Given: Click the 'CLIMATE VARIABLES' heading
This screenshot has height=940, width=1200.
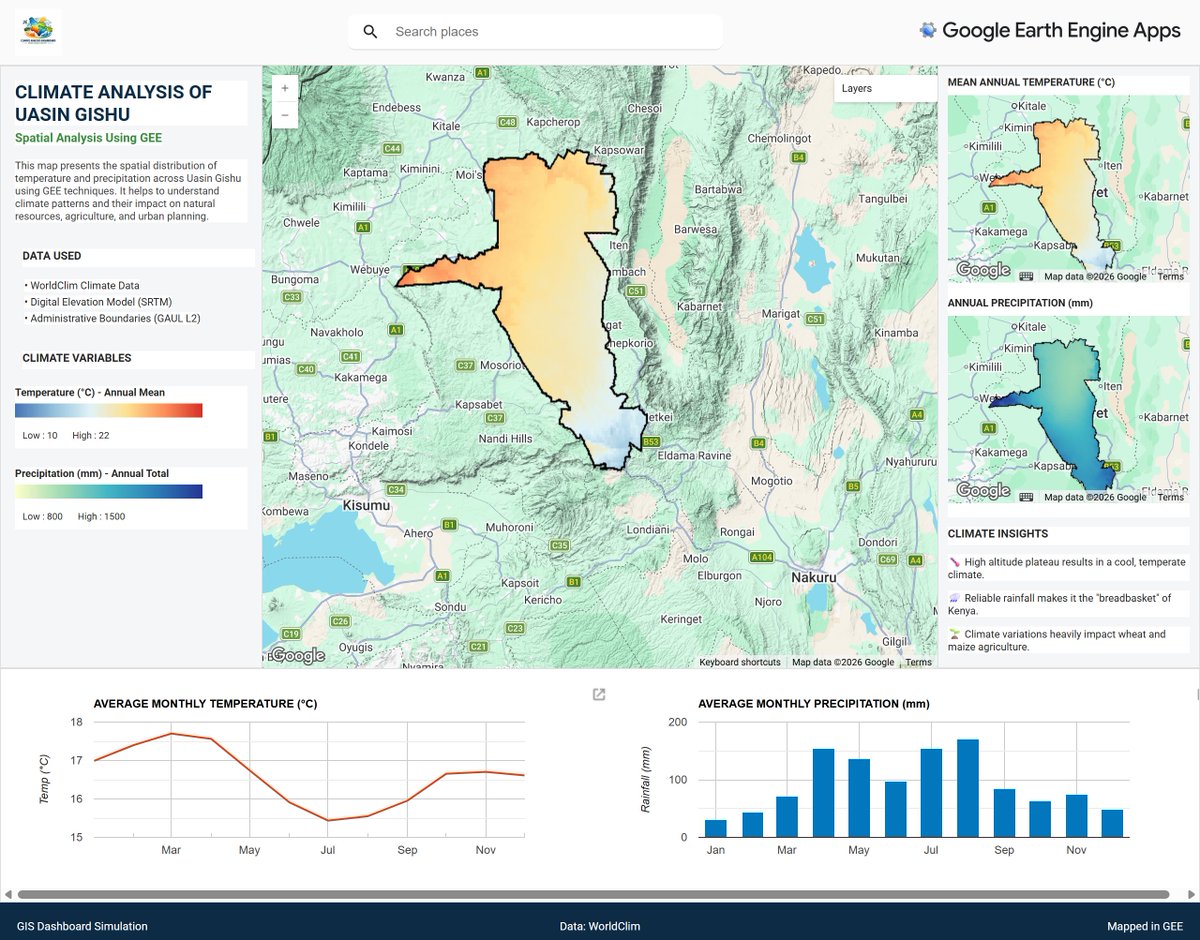Looking at the screenshot, I should (x=77, y=358).
